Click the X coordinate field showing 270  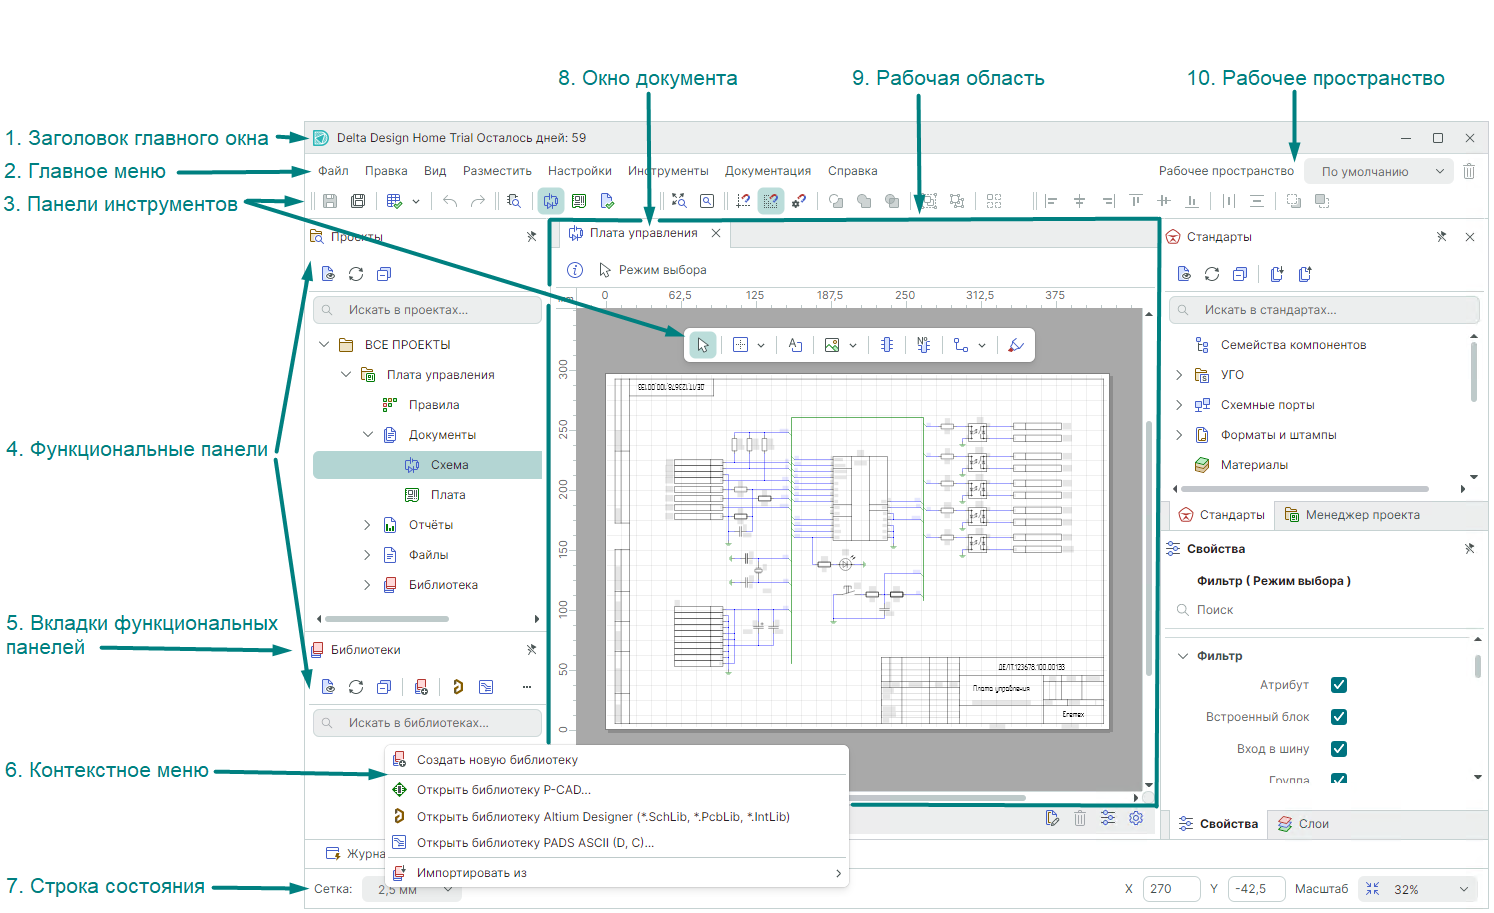pyautogui.click(x=1171, y=889)
